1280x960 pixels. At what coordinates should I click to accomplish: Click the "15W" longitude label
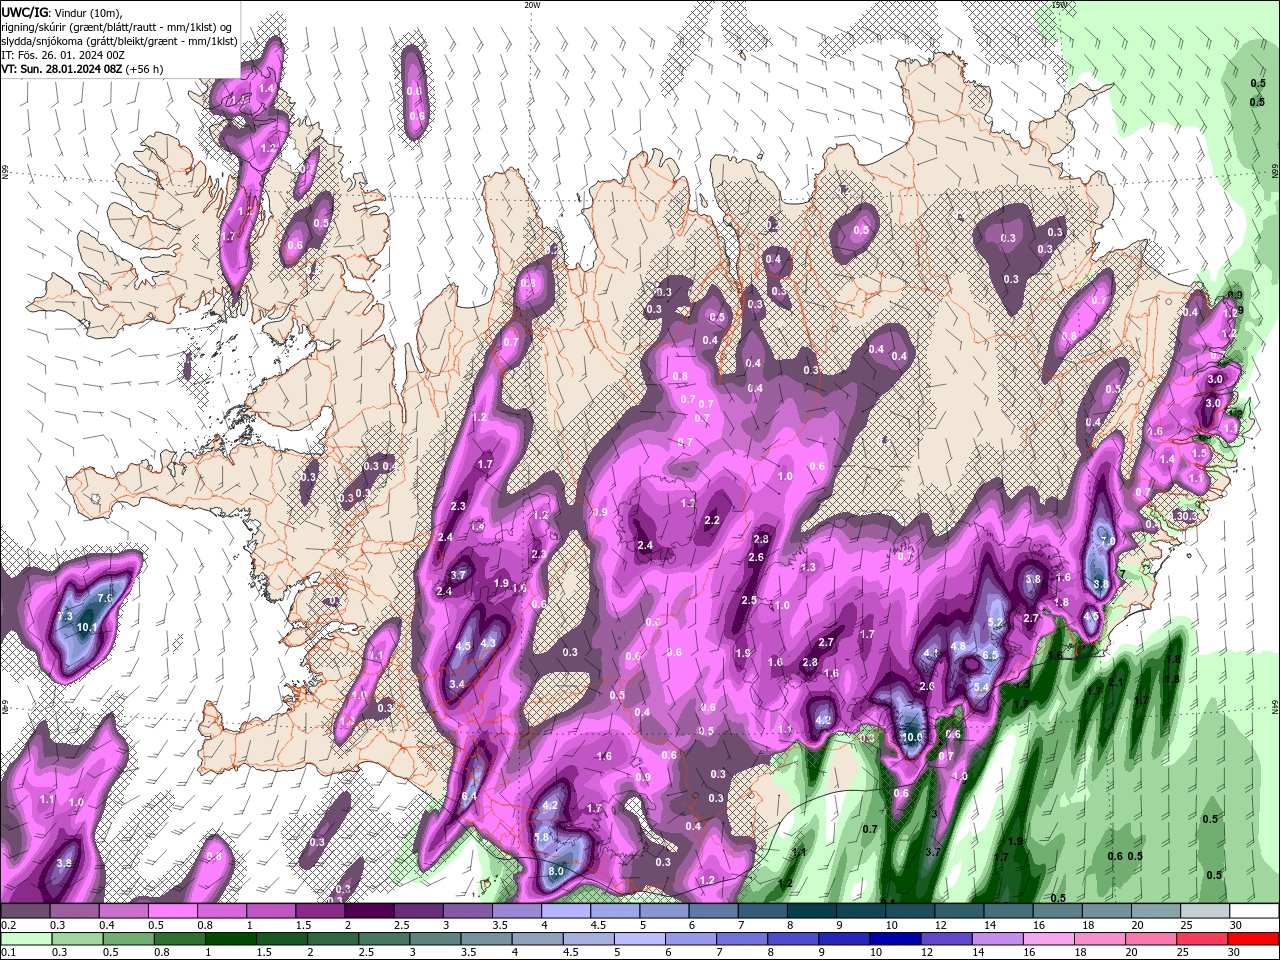1059,5
